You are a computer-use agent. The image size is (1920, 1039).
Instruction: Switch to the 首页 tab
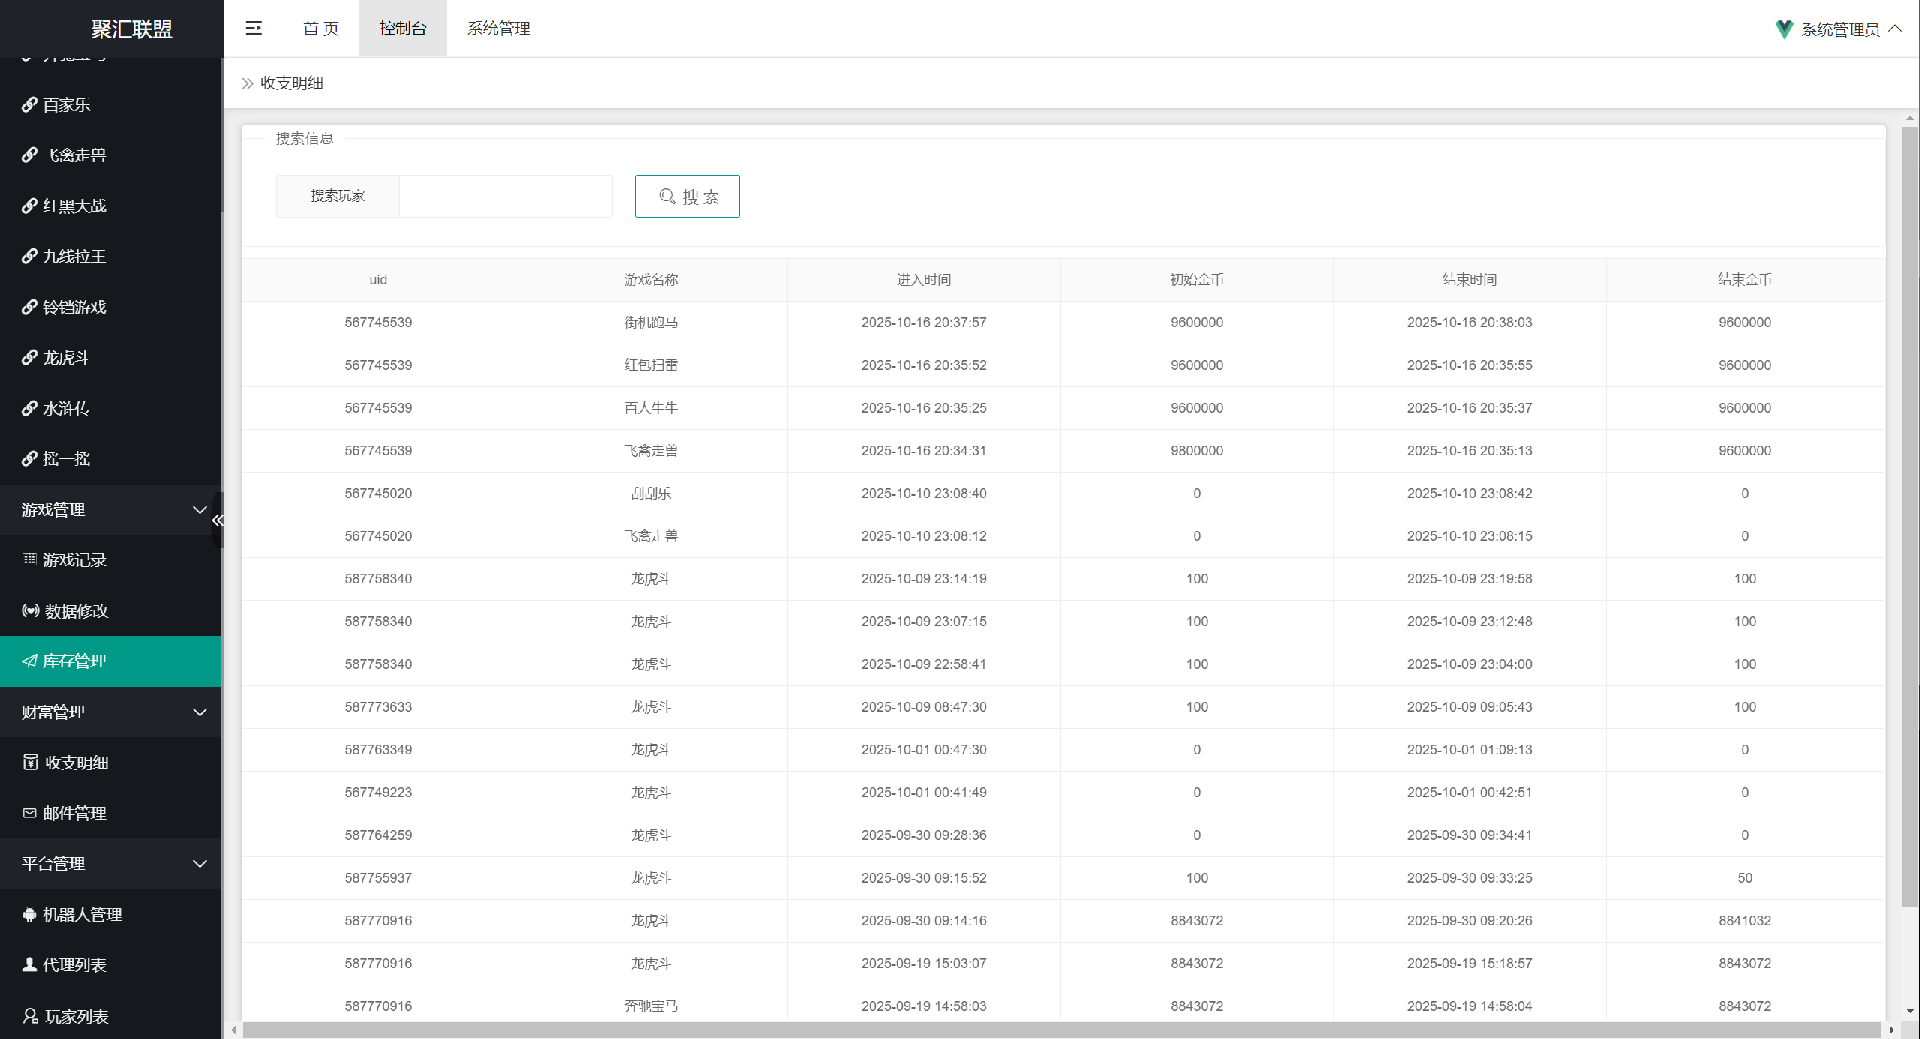tap(321, 28)
